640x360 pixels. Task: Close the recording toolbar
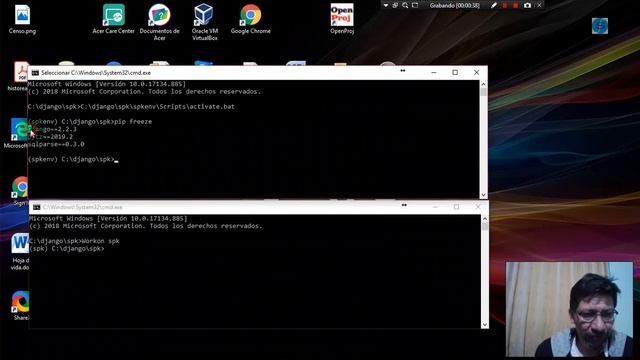tap(539, 5)
